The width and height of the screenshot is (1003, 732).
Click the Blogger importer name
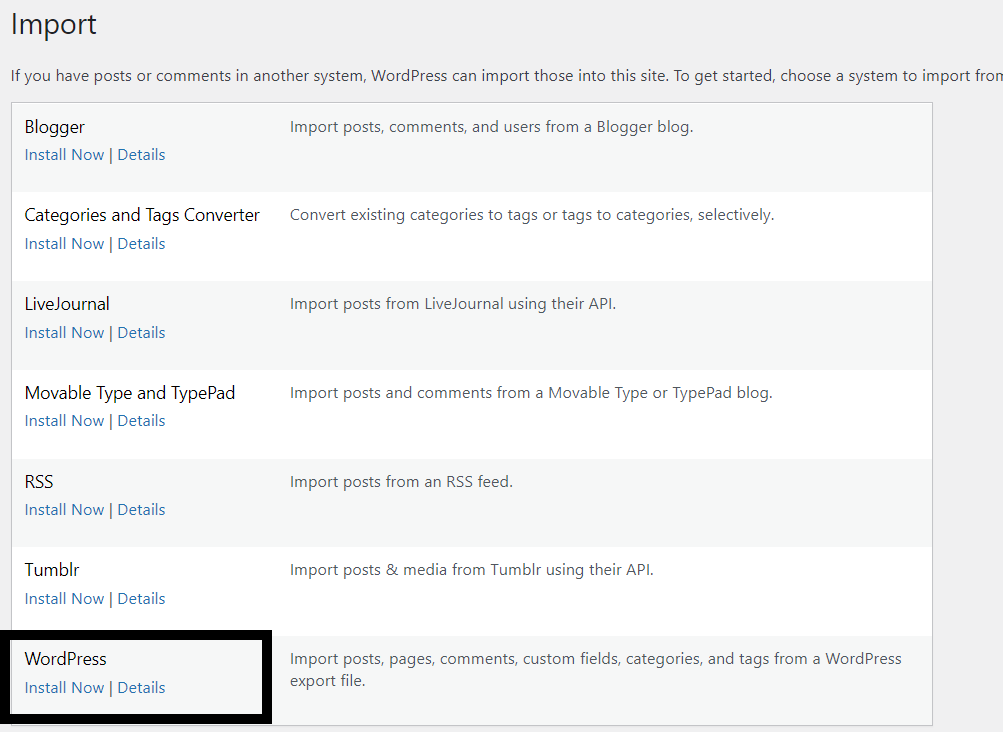pyautogui.click(x=54, y=127)
